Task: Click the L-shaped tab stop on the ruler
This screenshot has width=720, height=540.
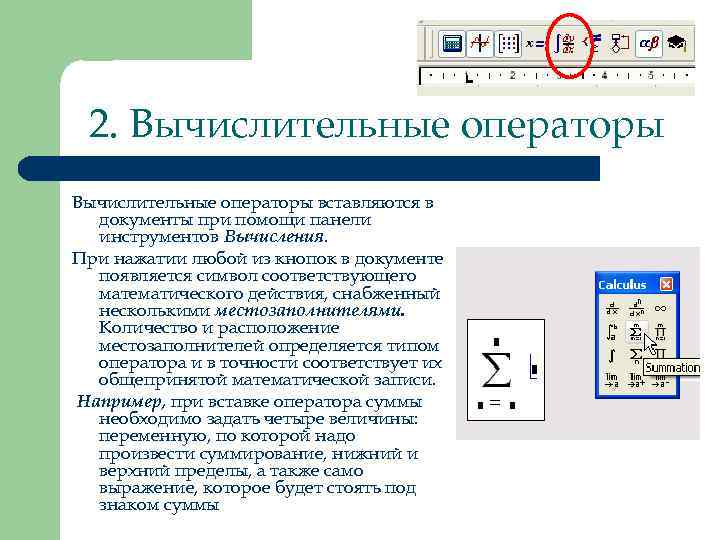Action: [468, 78]
